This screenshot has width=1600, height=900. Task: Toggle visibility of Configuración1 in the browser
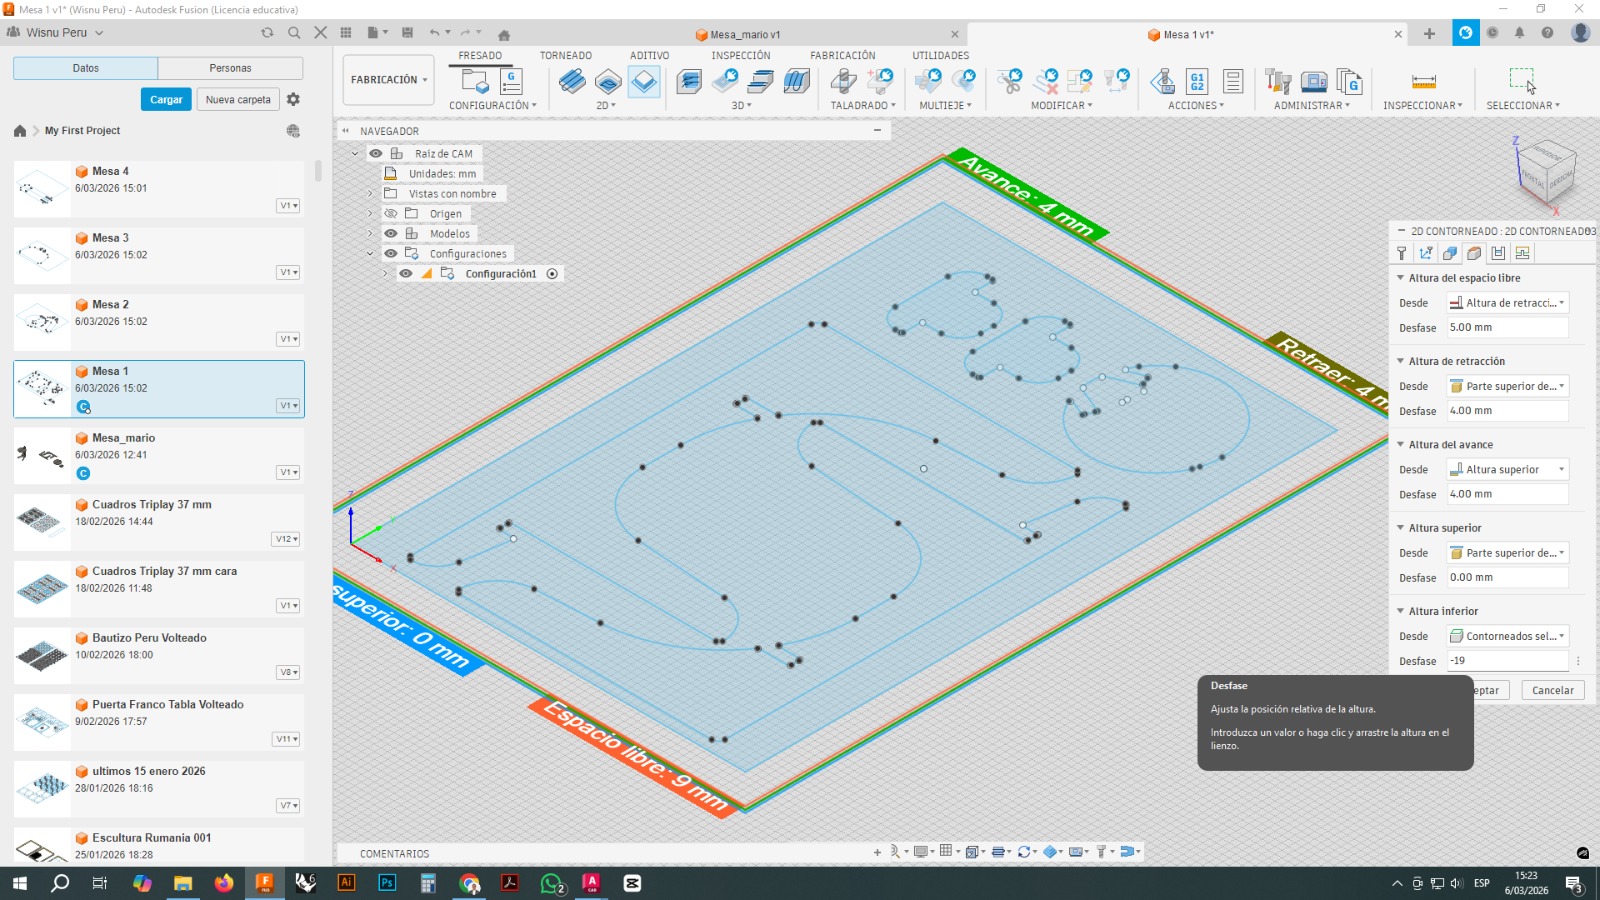pos(406,273)
